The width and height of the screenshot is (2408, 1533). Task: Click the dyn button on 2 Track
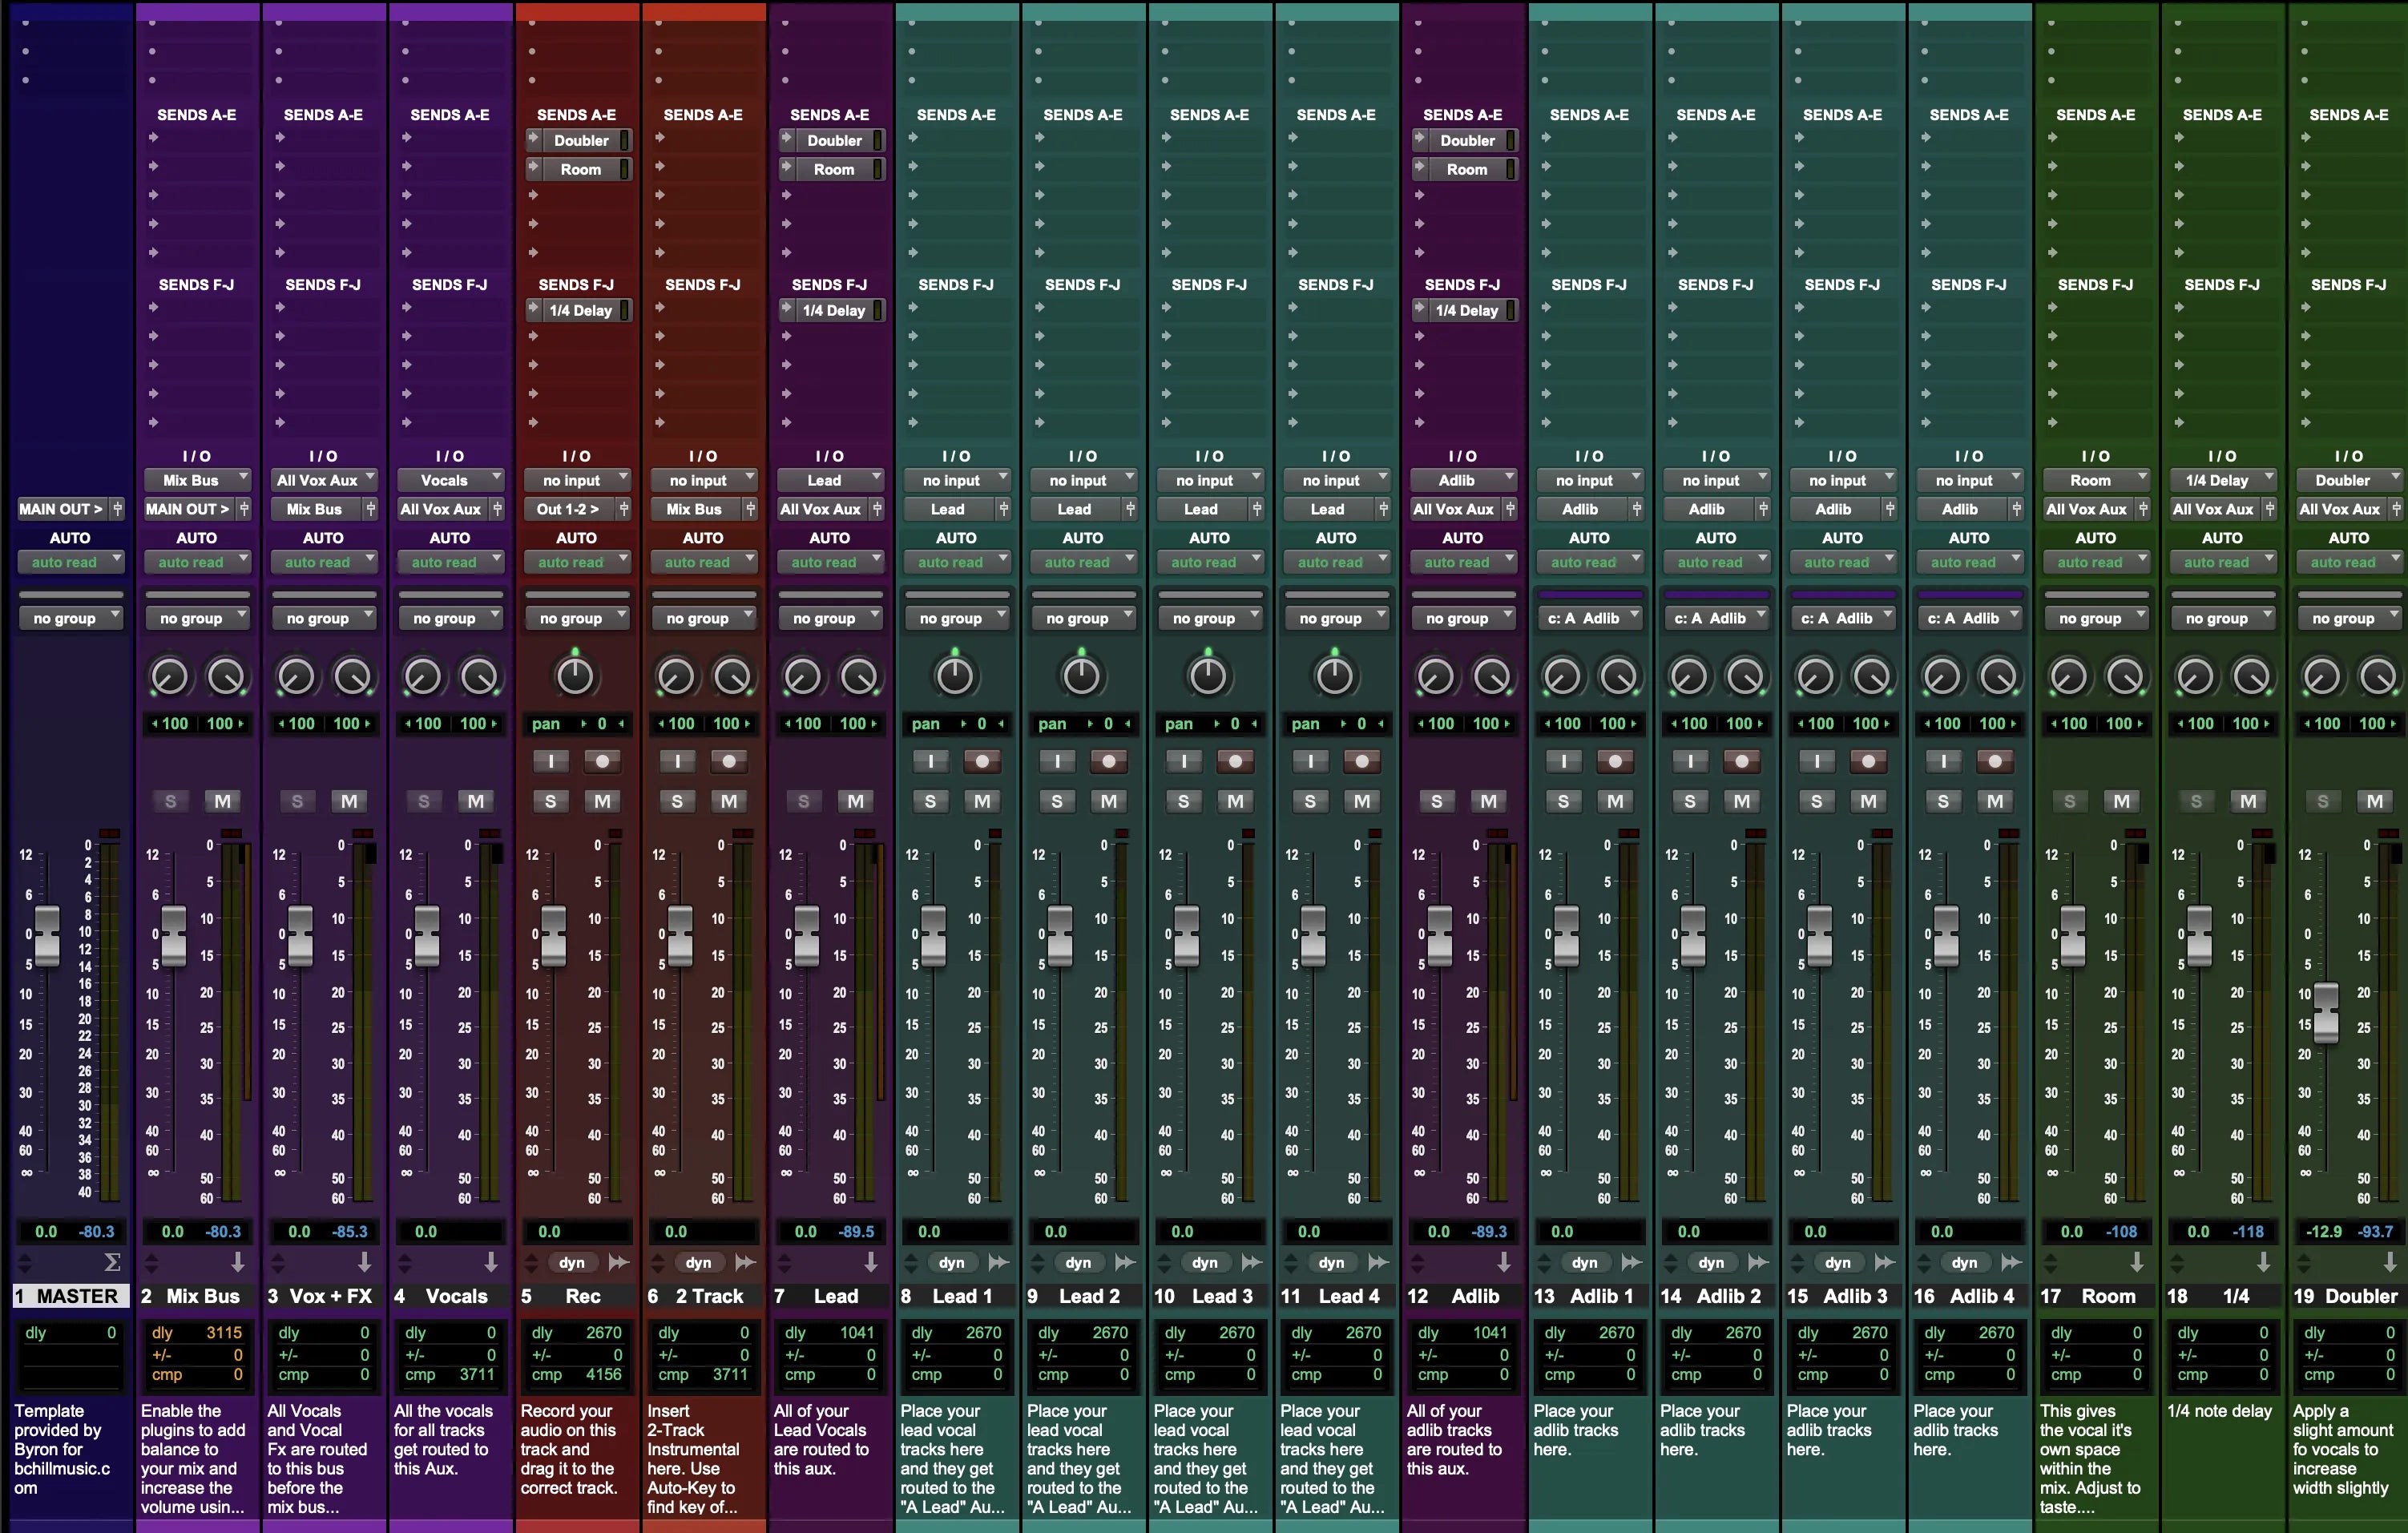click(x=698, y=1262)
